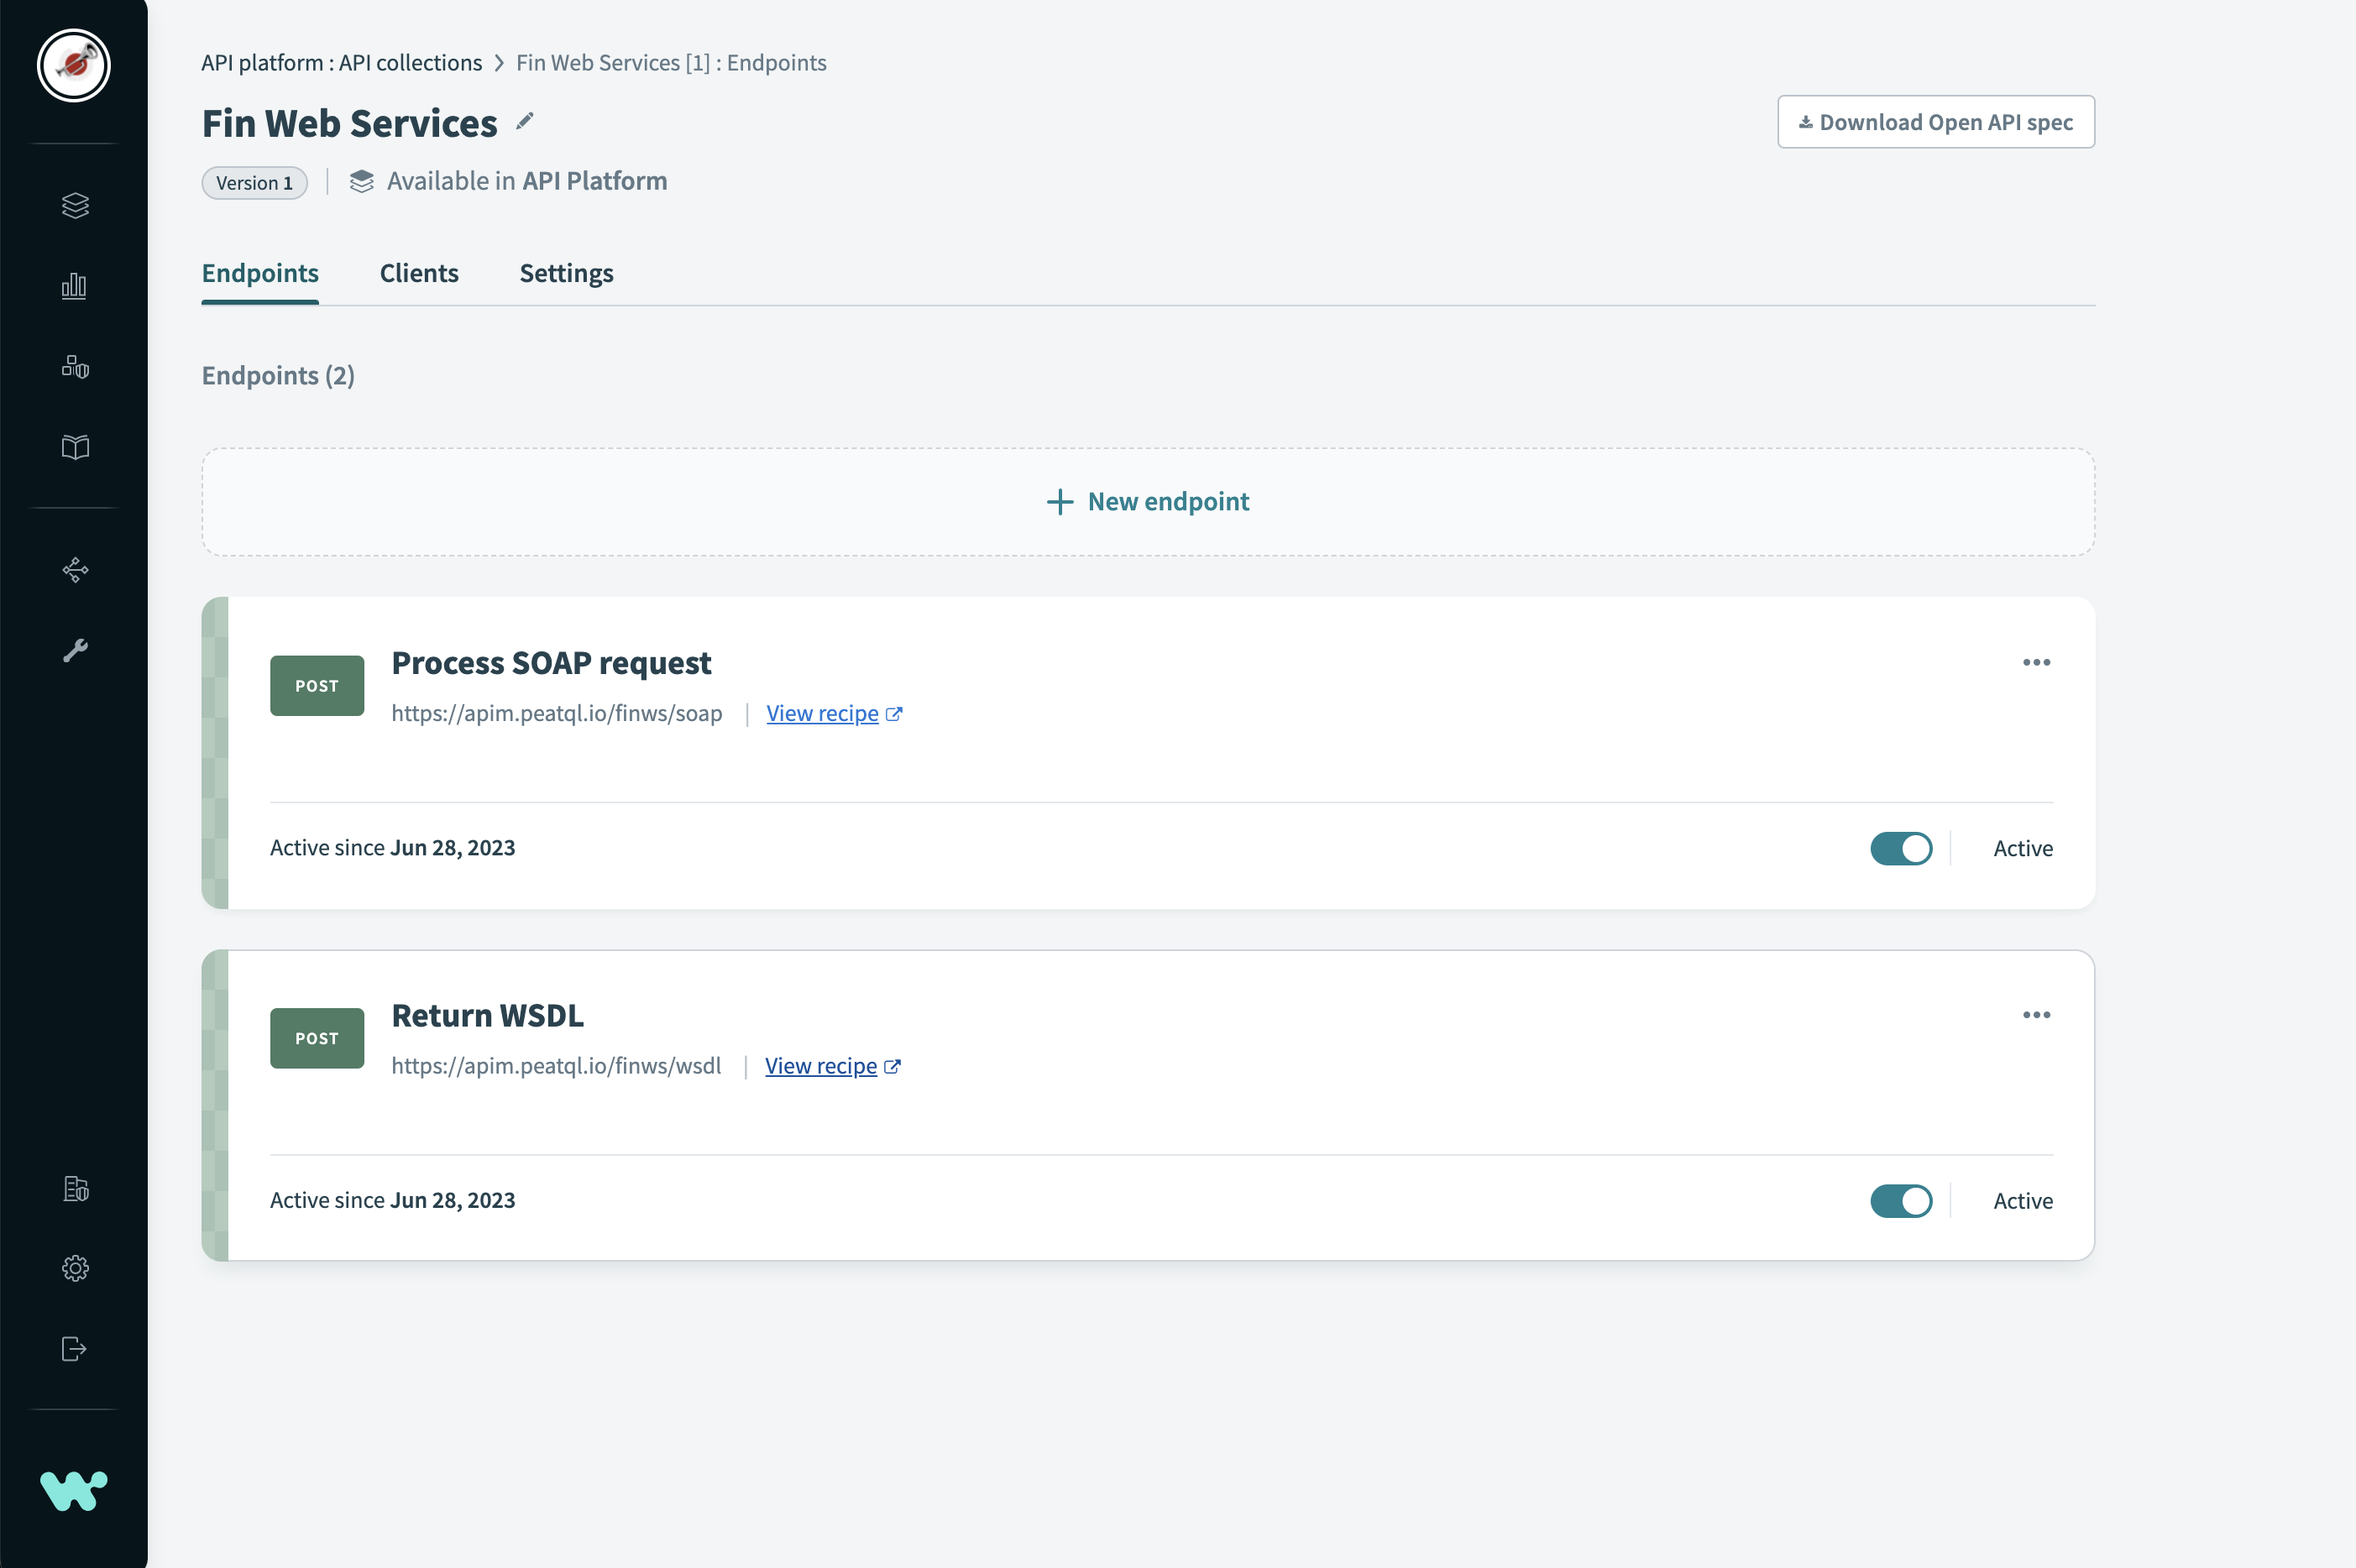Open the policies shield icon in the sidebar
Screen dimensions: 2356x1568
pyautogui.click(x=75, y=366)
